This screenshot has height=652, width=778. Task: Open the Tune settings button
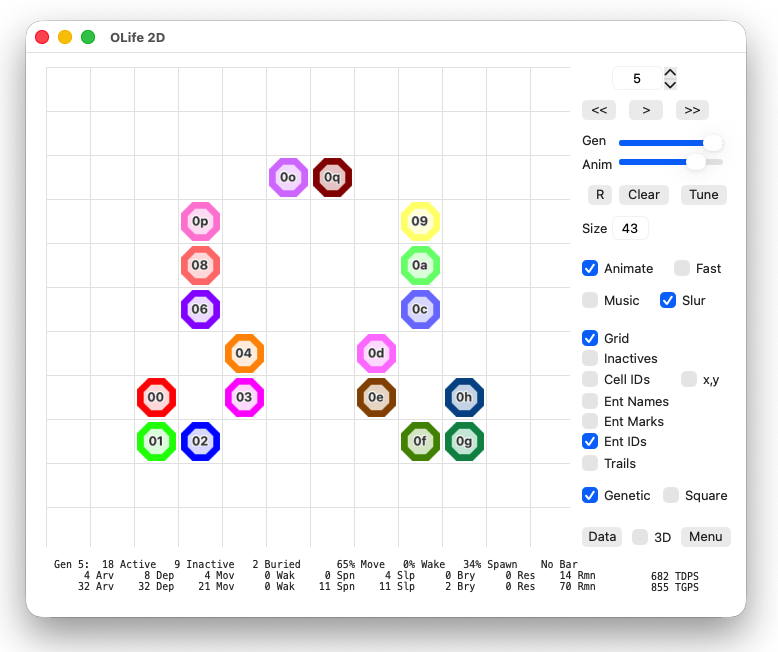[704, 195]
